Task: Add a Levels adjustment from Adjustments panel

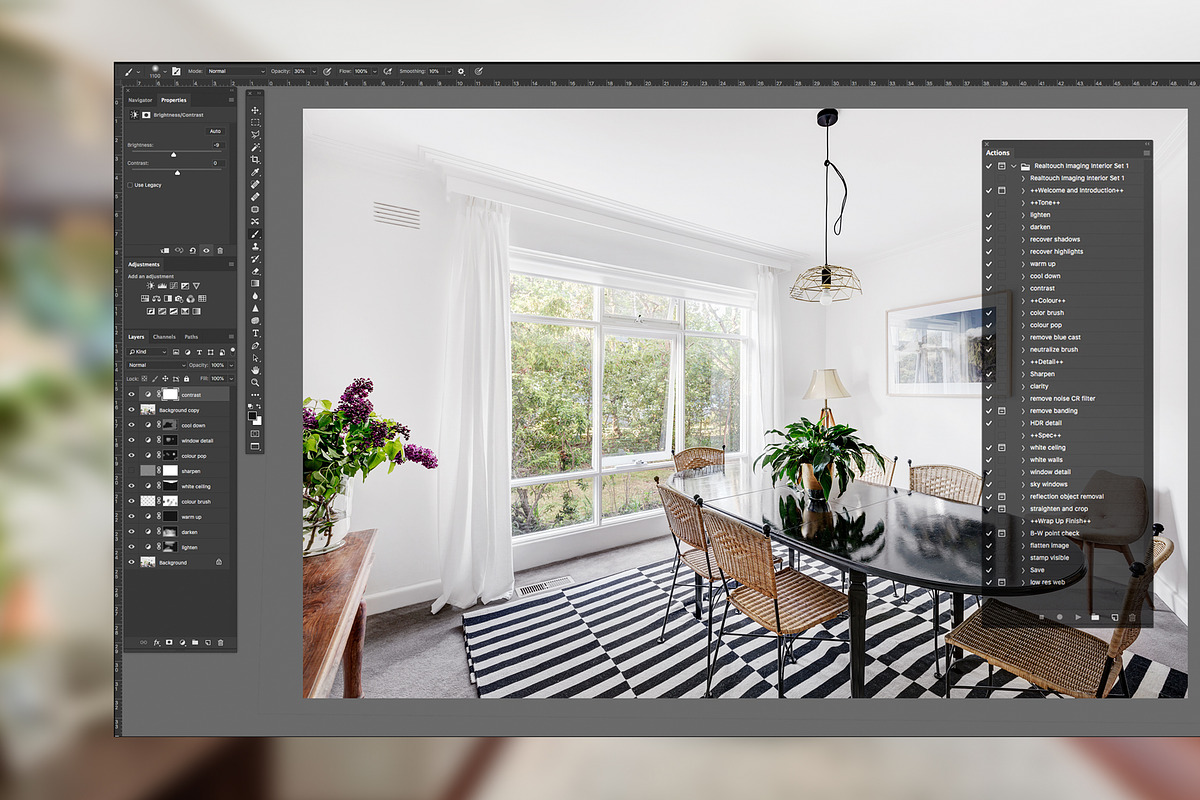Action: (x=162, y=286)
